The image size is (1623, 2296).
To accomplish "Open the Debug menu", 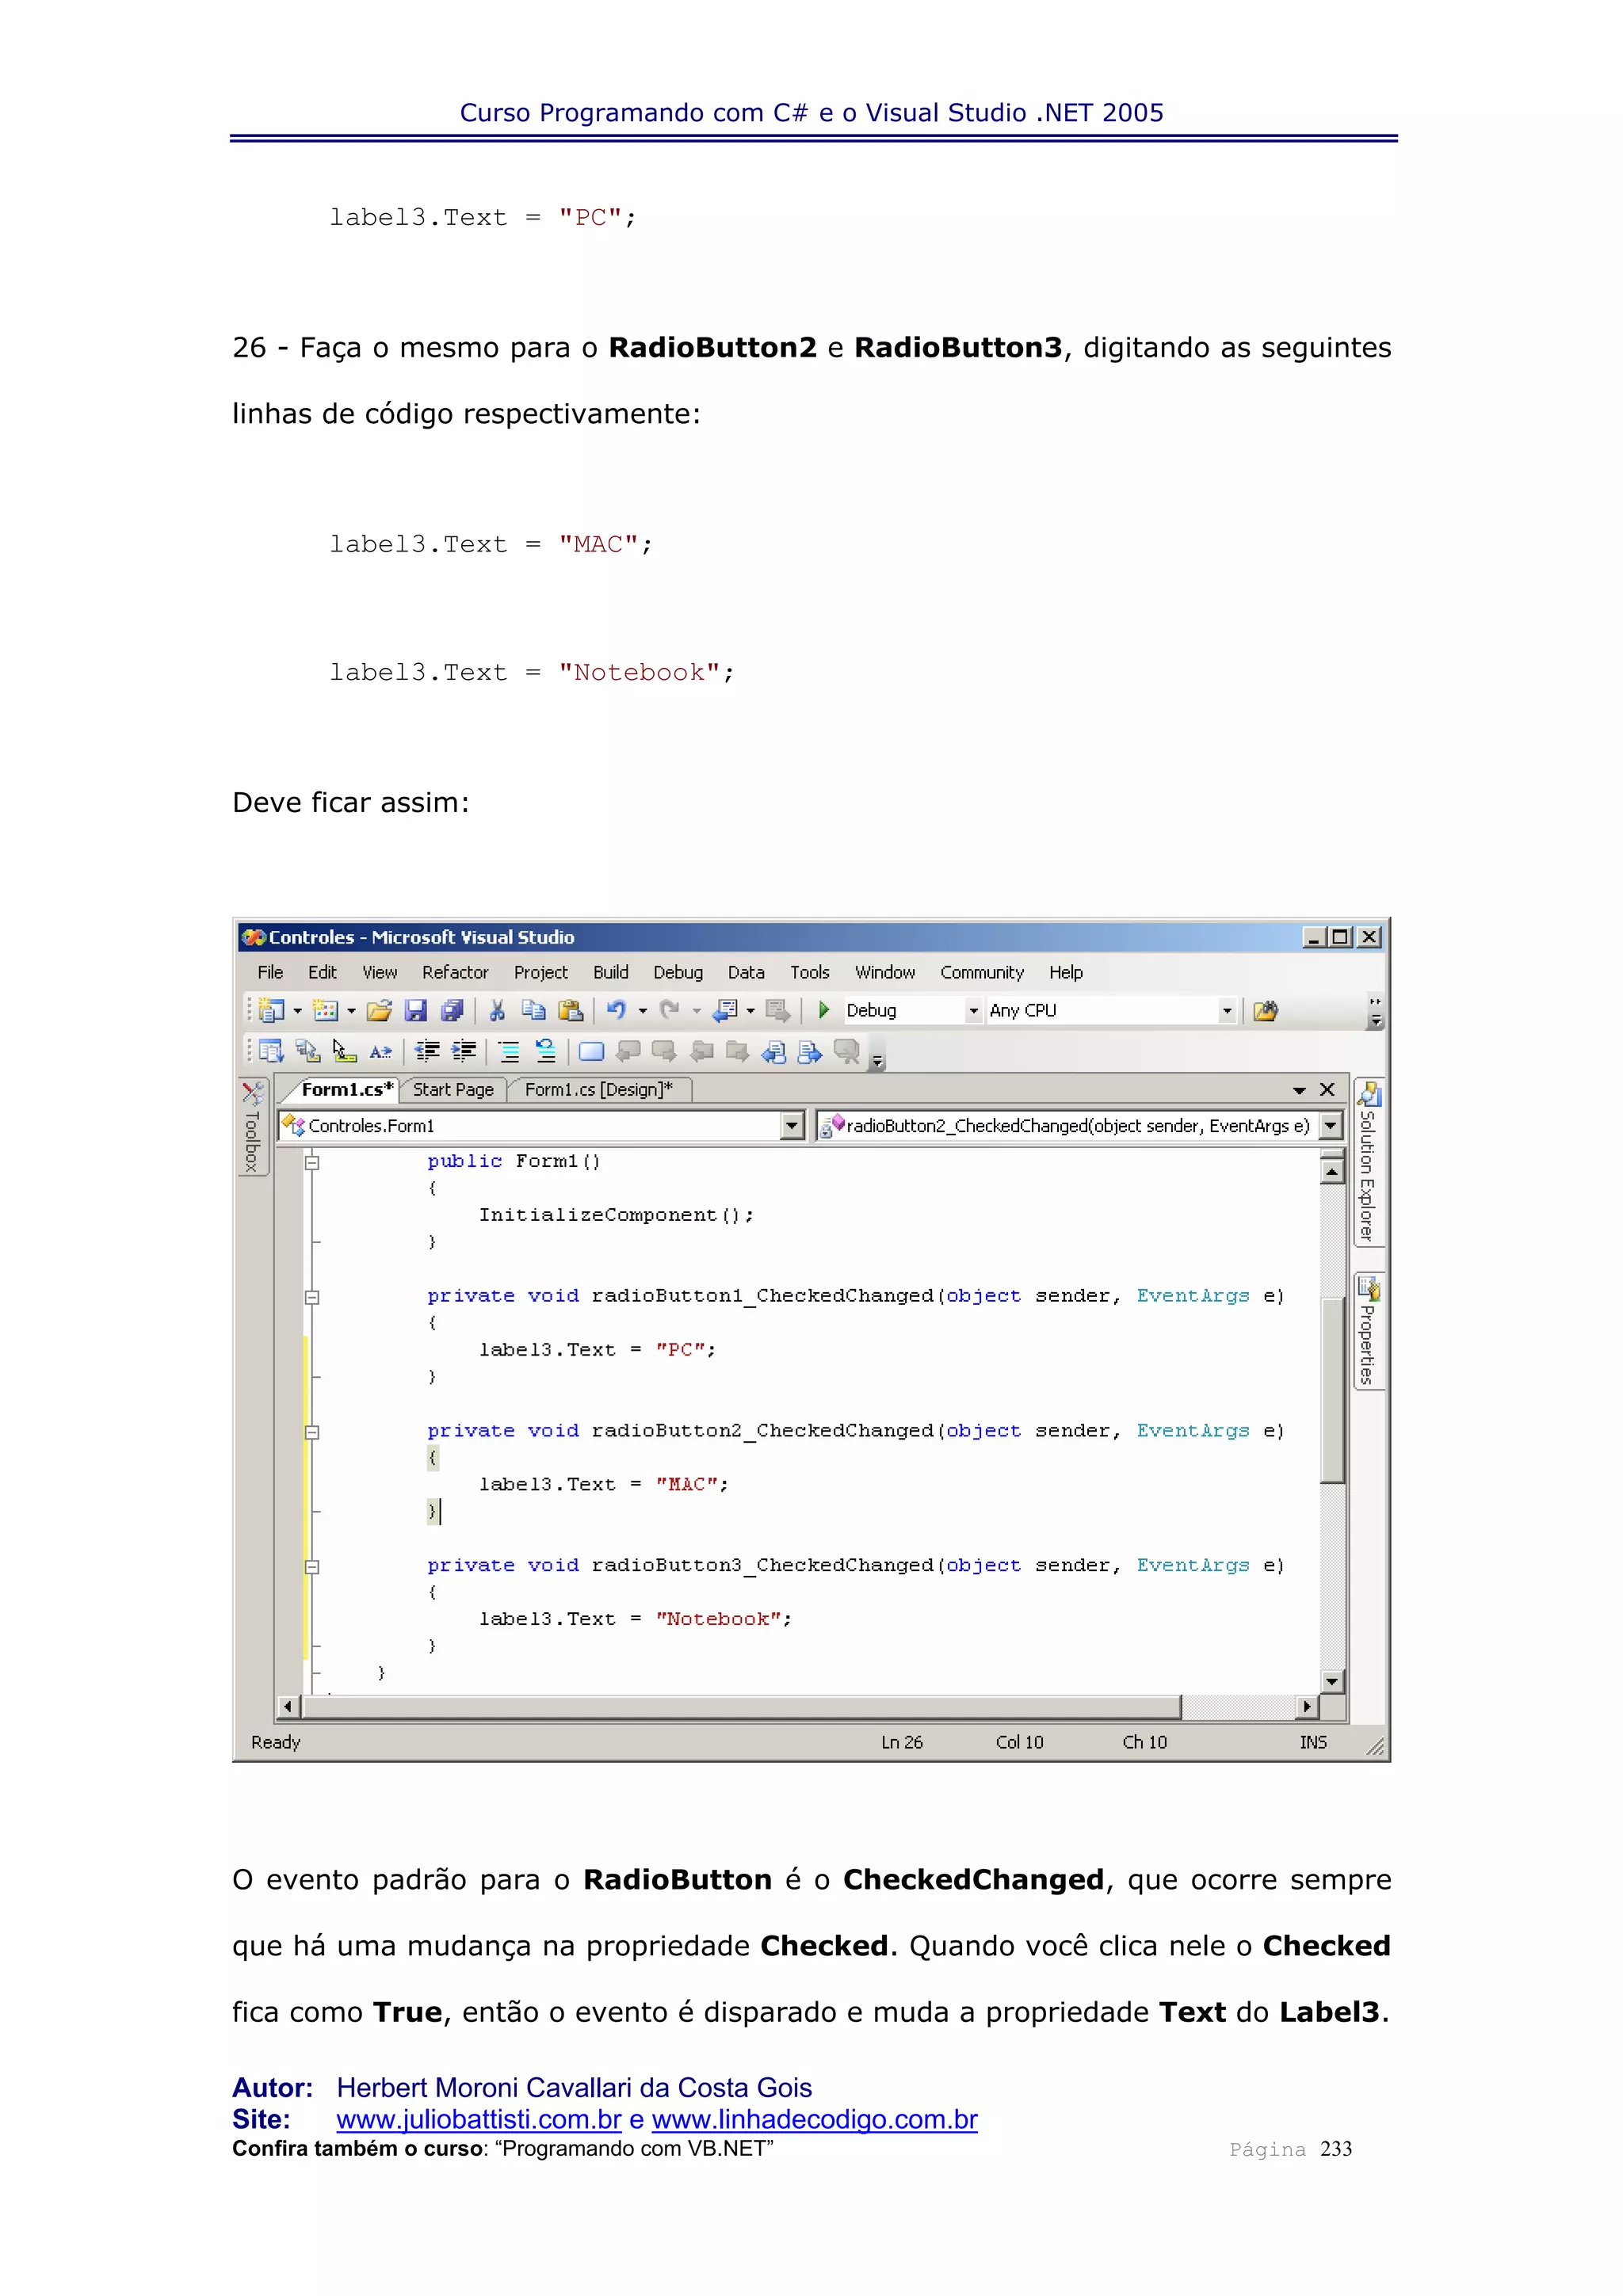I will 678,972.
